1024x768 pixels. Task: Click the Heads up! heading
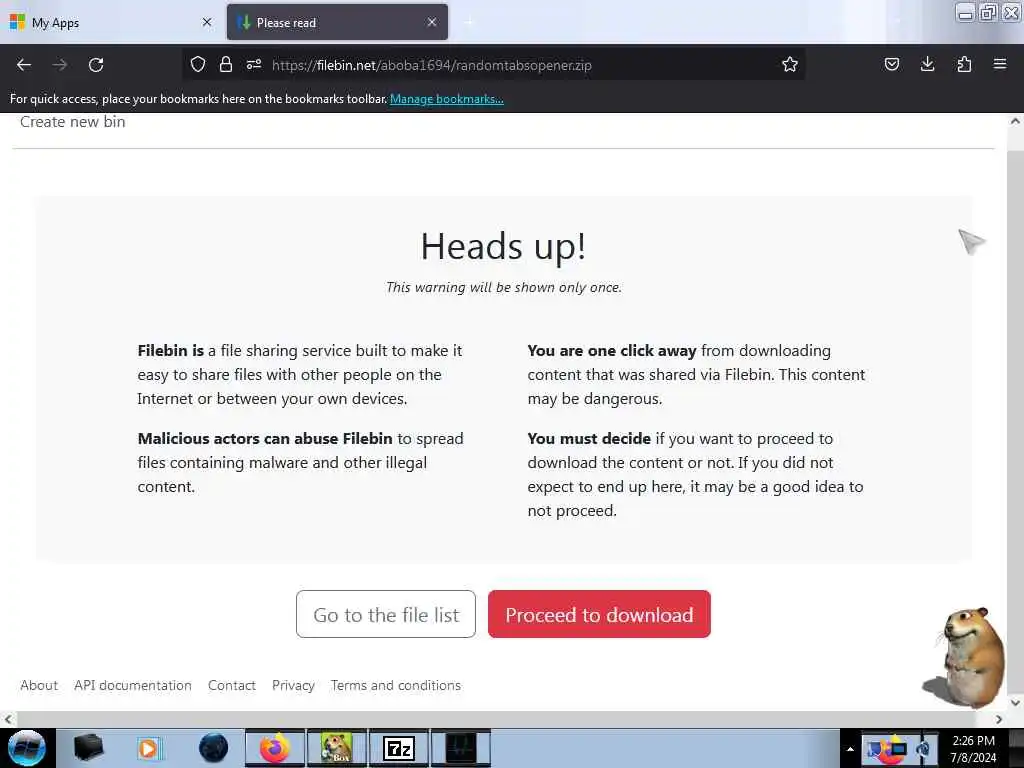503,247
